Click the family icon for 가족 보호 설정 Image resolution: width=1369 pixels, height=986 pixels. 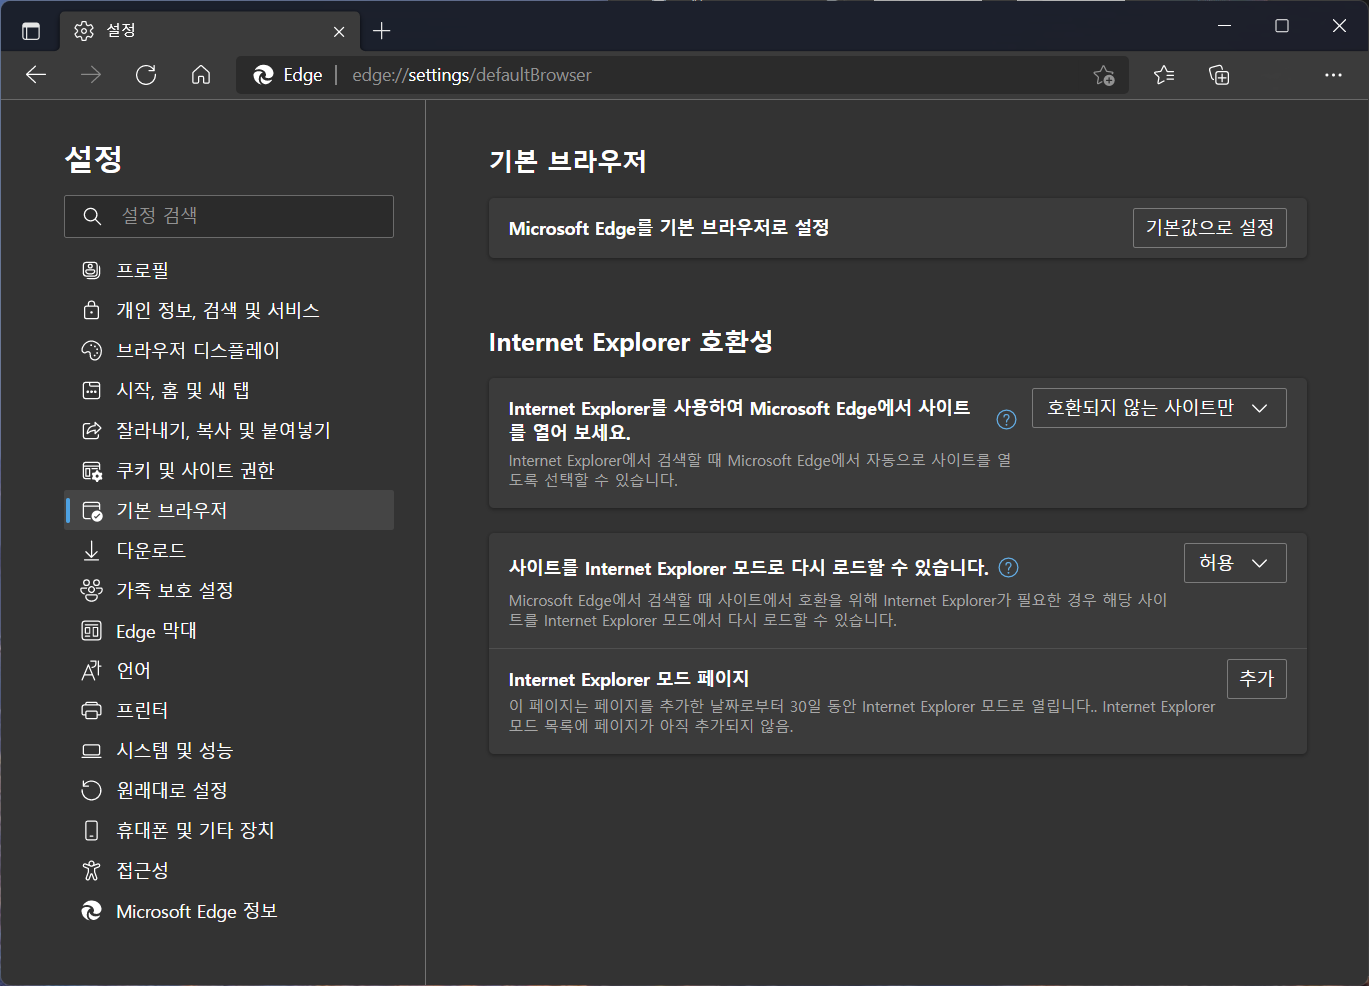point(91,590)
